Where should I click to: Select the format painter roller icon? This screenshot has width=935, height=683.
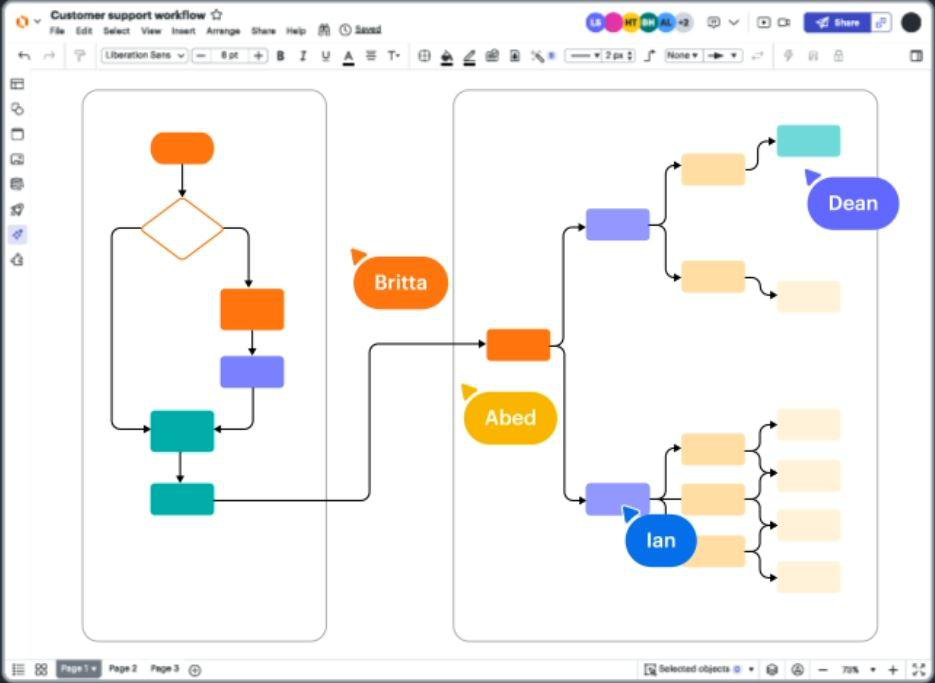pos(79,55)
